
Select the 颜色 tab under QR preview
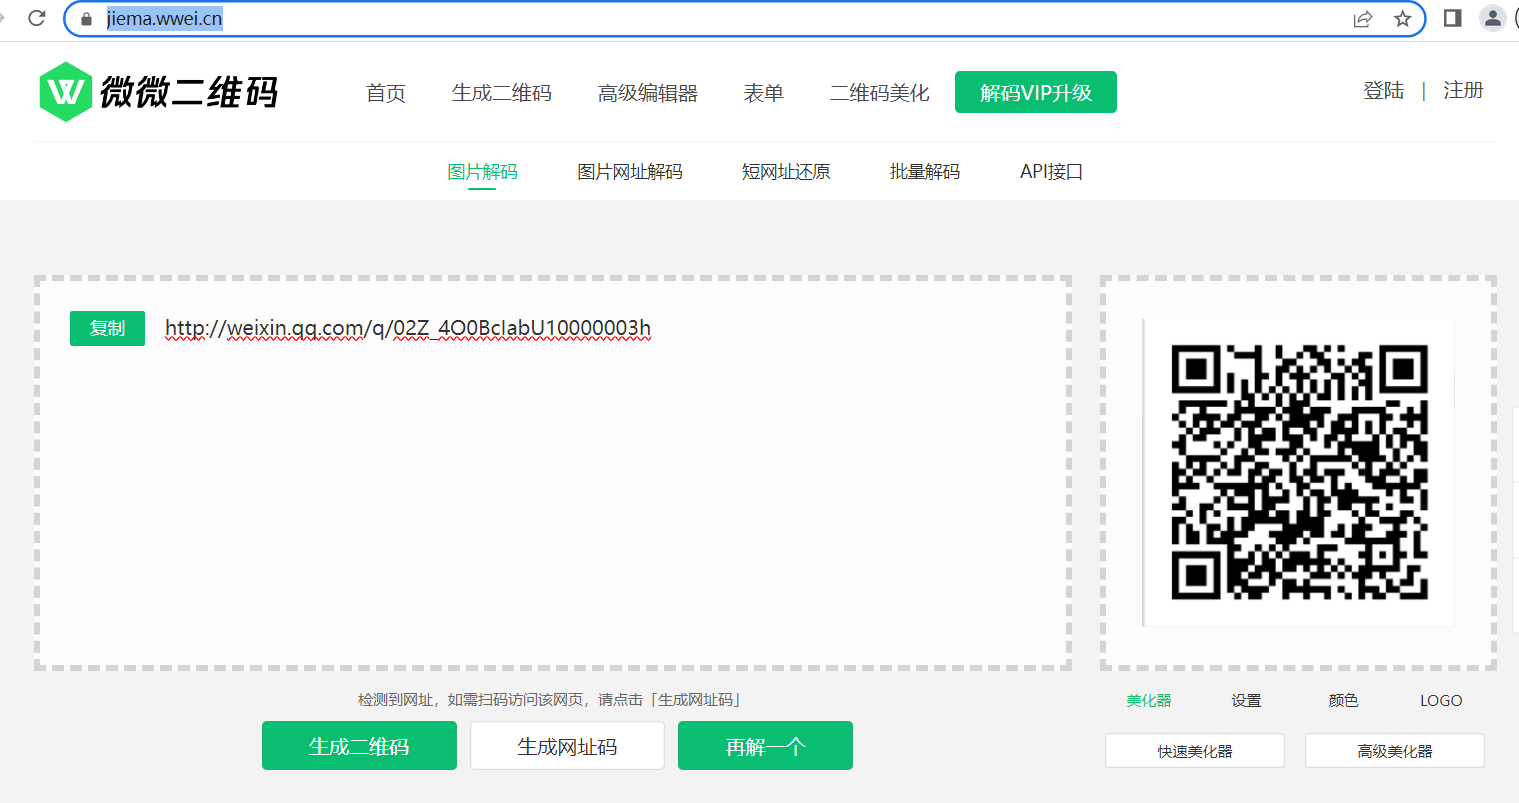coord(1343,700)
